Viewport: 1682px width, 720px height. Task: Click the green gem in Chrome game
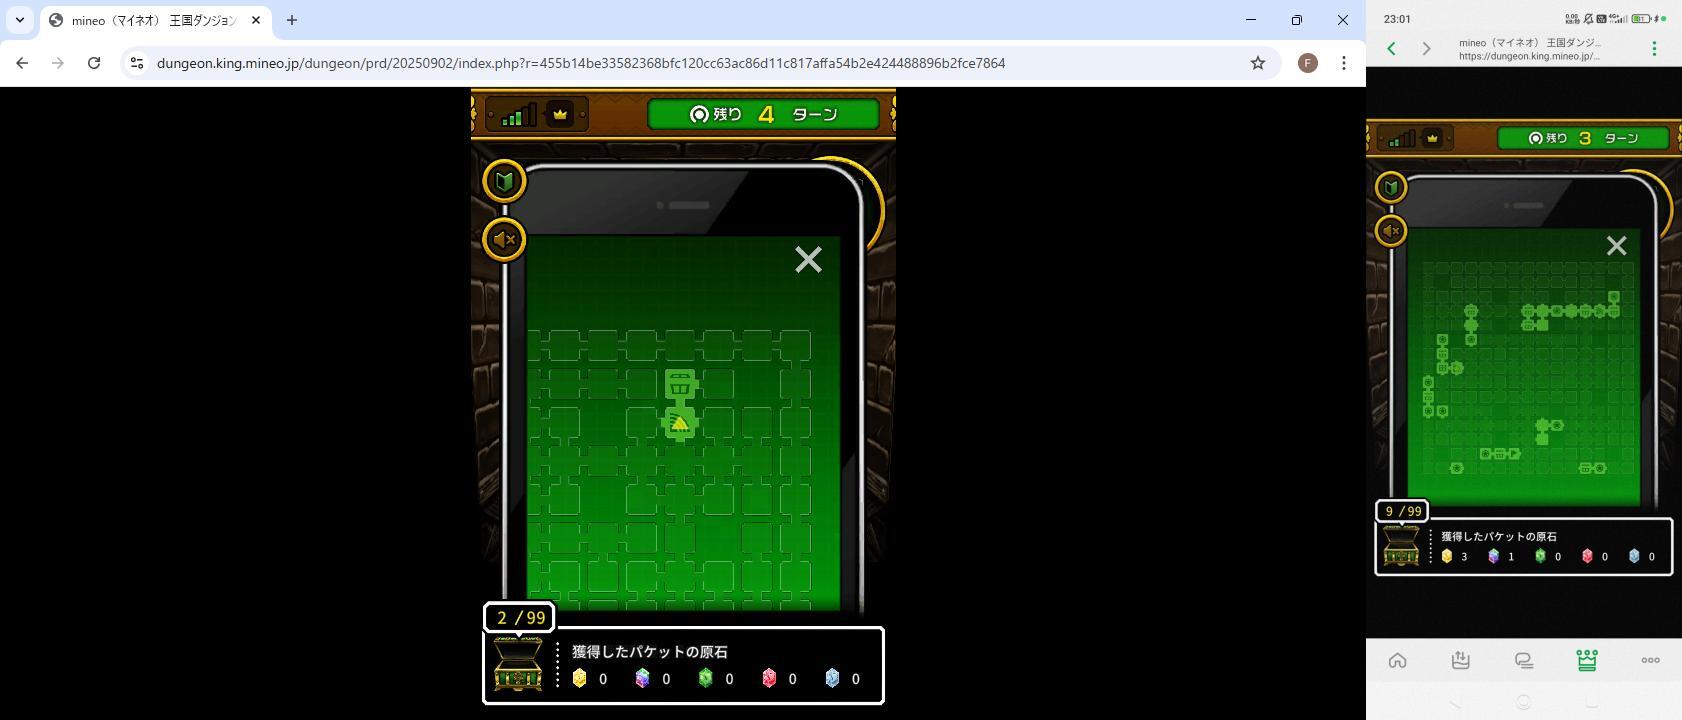pyautogui.click(x=705, y=678)
